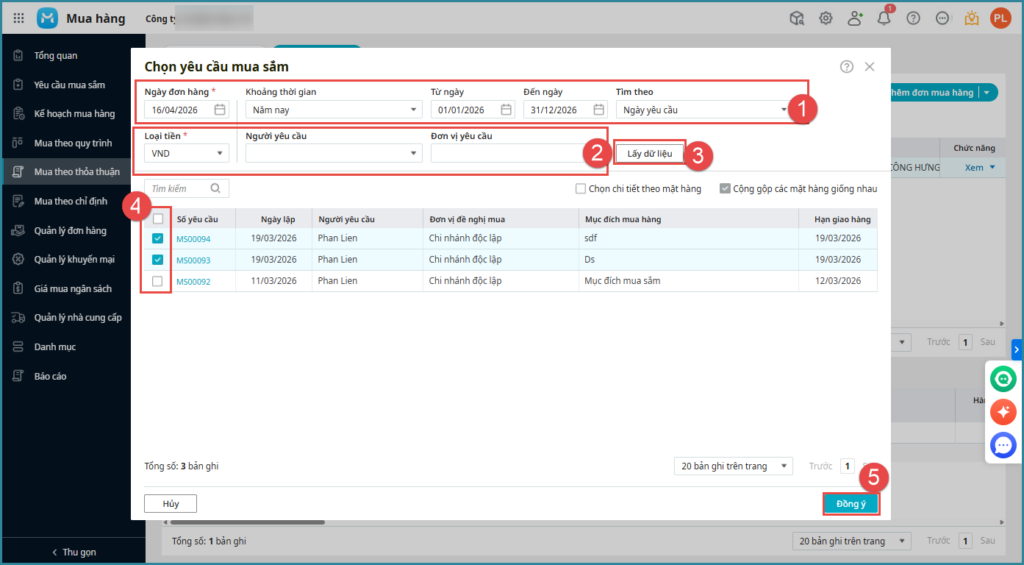Open calendar picker for Ngày đơn hàng
1024x565 pixels.
[x=220, y=110]
